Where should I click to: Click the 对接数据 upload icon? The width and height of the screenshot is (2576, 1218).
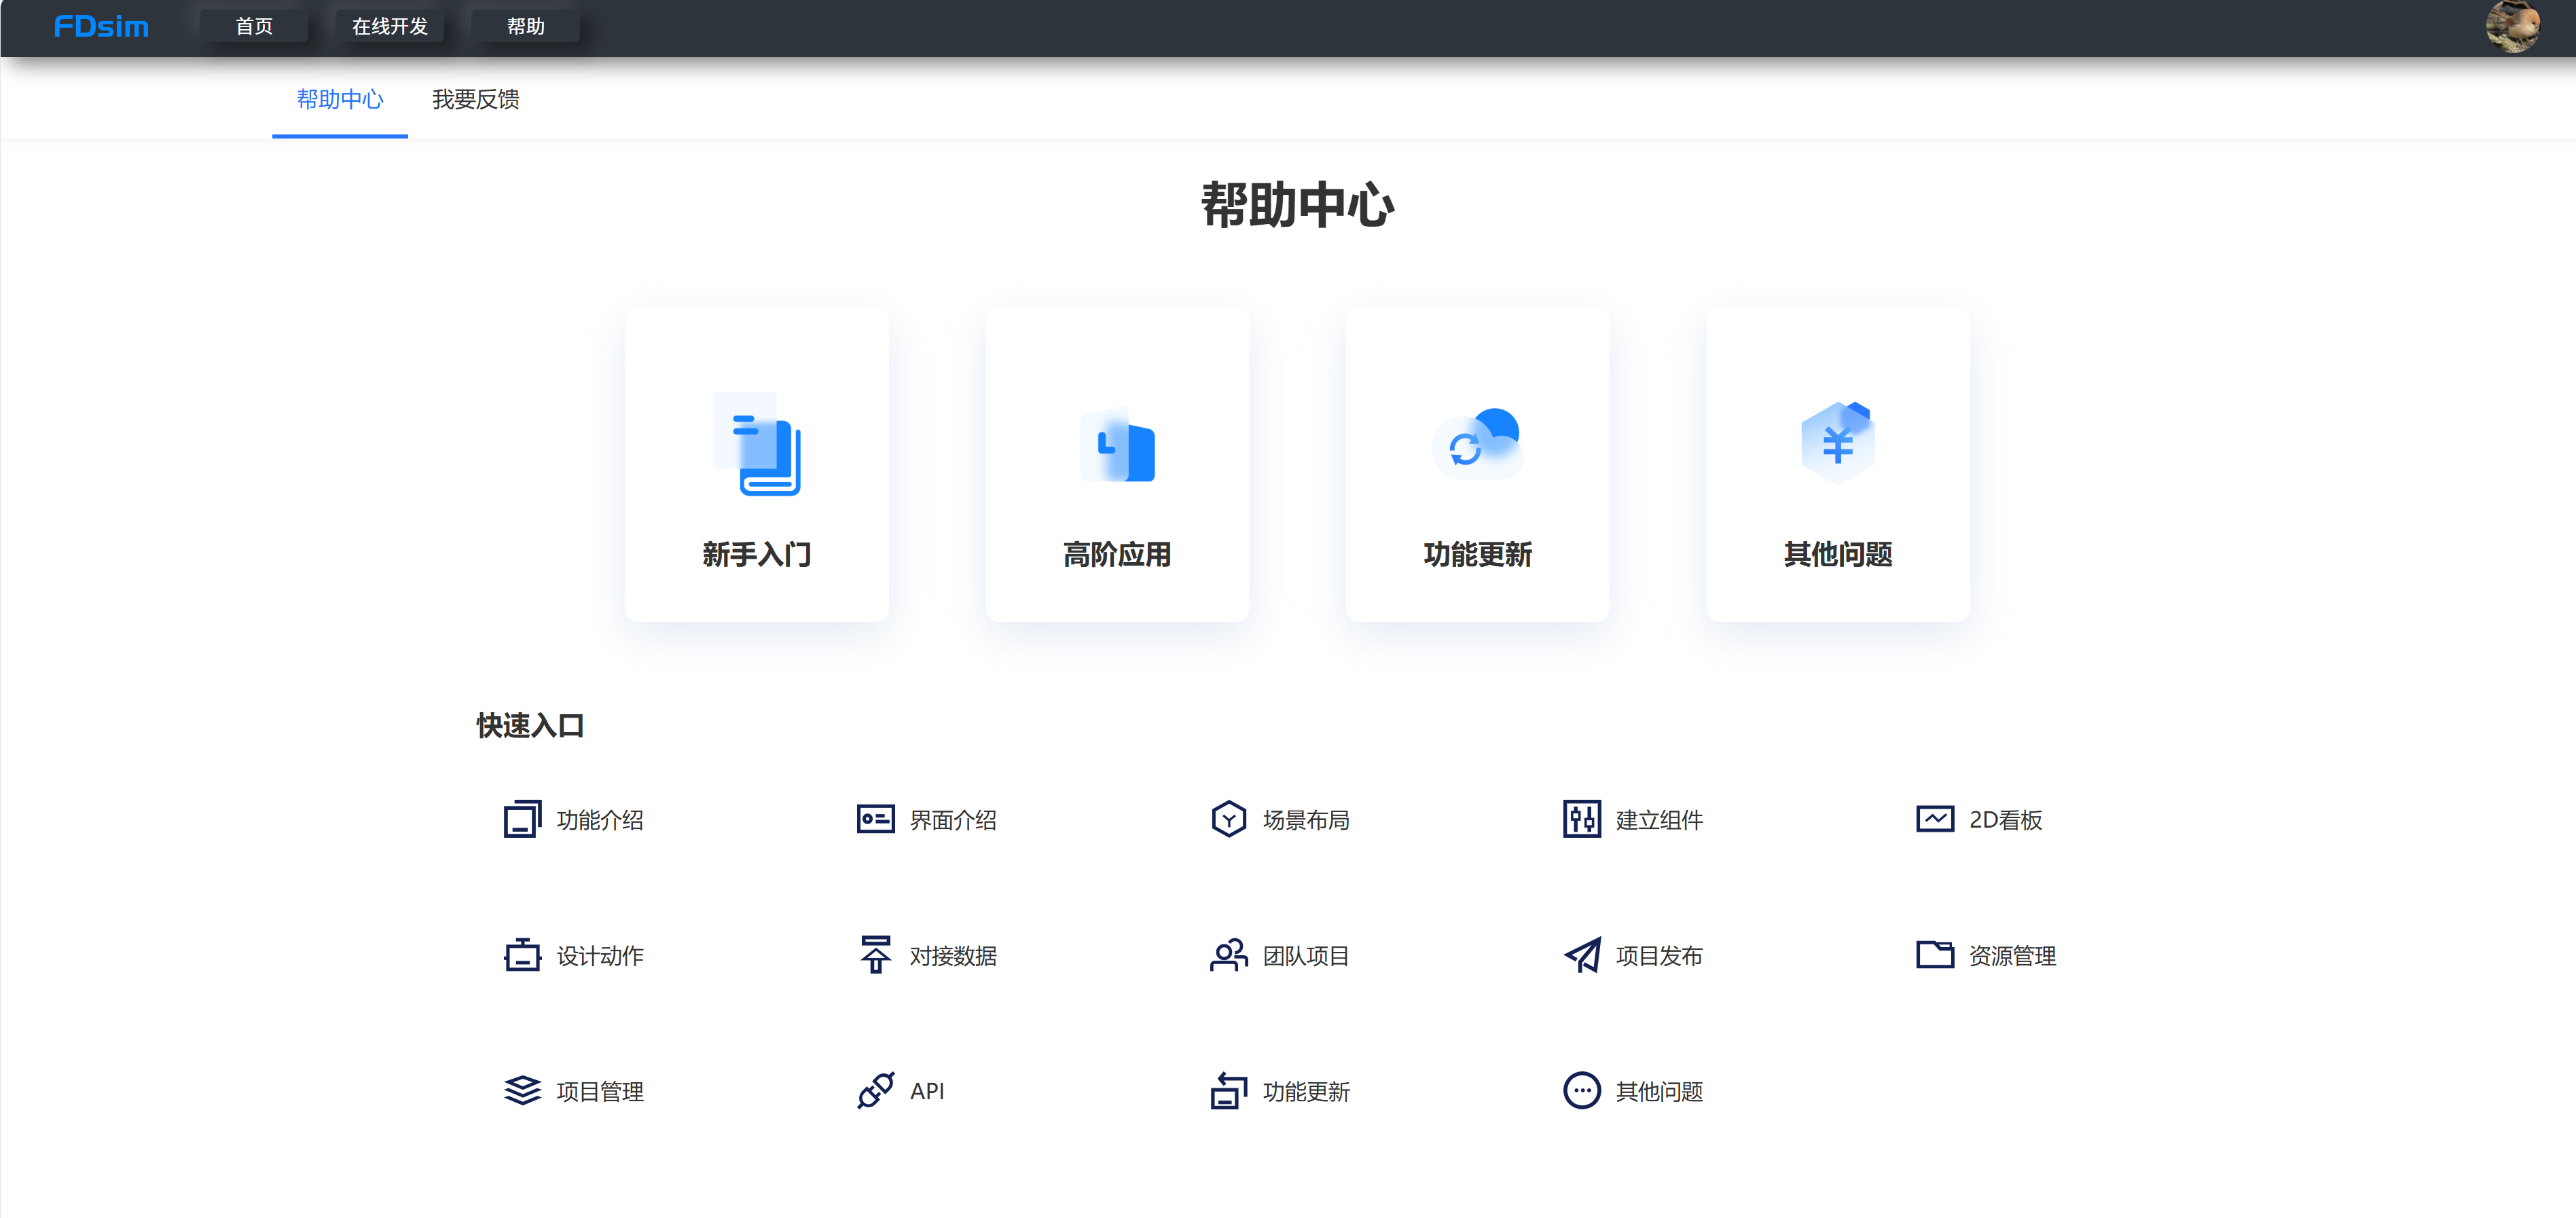[x=875, y=955]
